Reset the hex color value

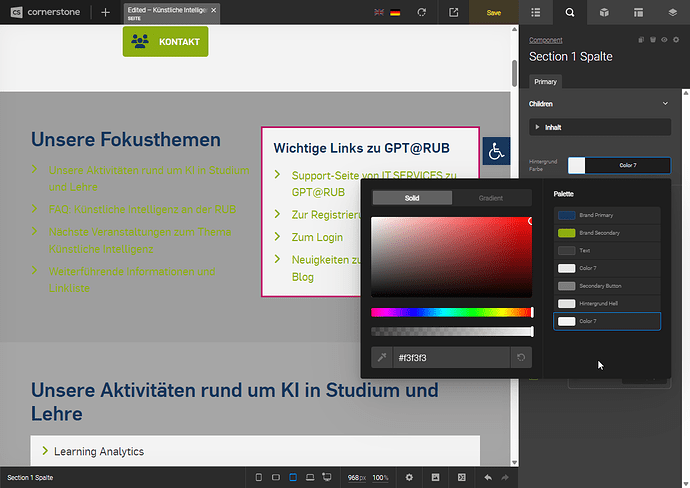(521, 357)
